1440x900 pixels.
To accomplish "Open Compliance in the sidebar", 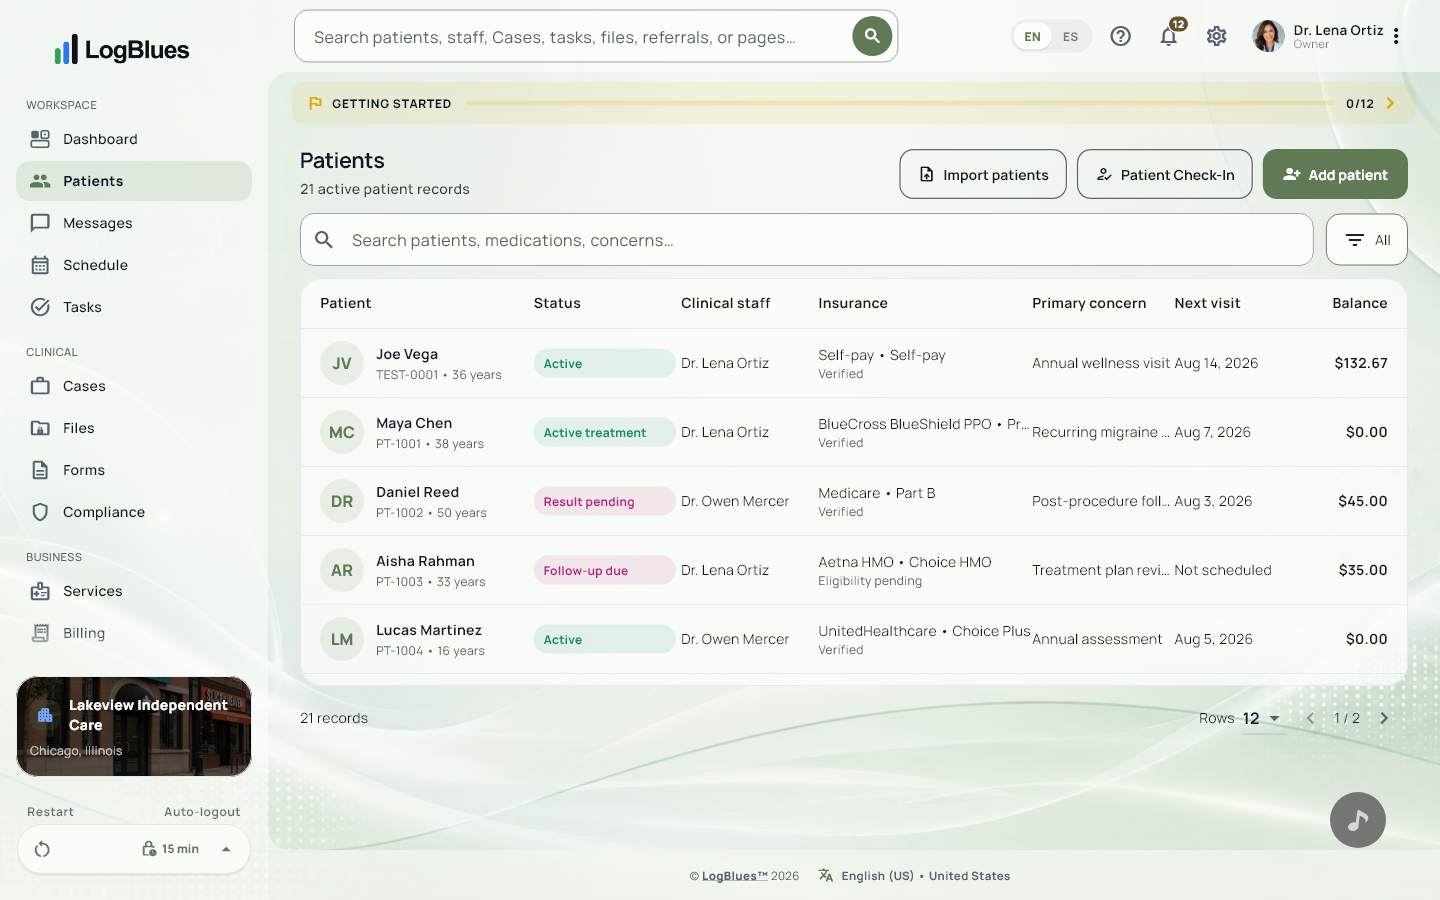I will pyautogui.click(x=134, y=512).
